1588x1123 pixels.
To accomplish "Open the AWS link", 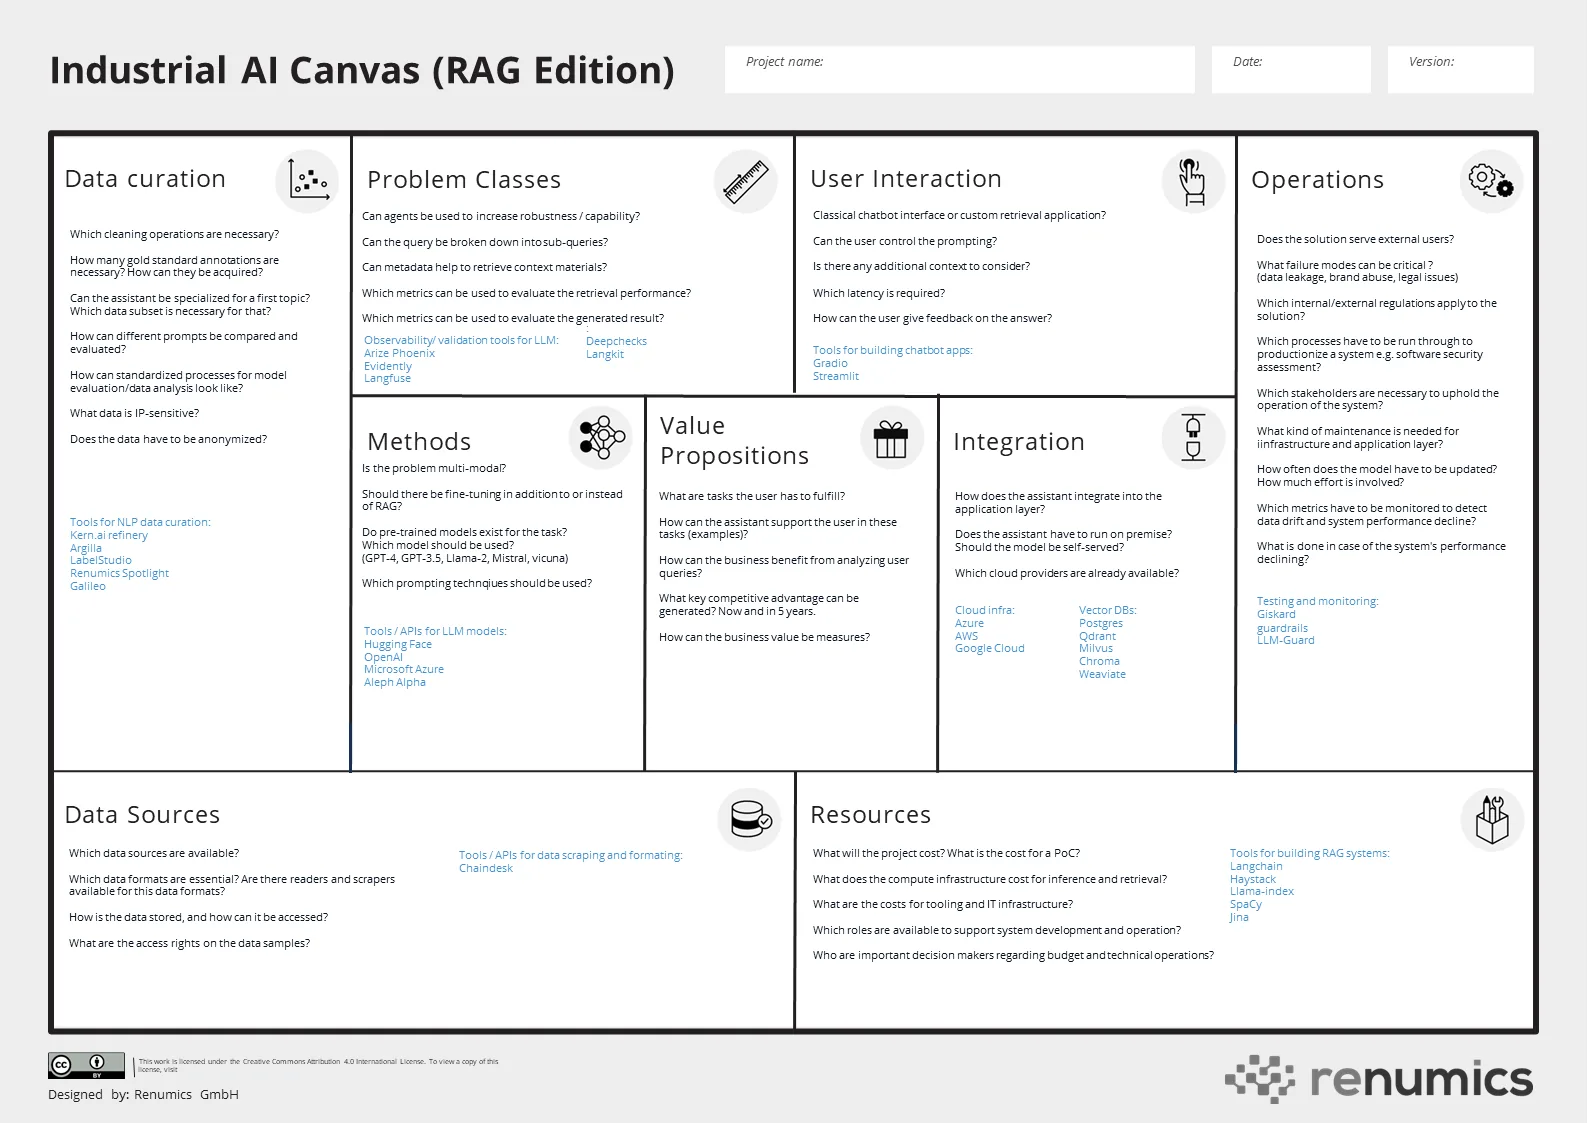I will click(966, 636).
